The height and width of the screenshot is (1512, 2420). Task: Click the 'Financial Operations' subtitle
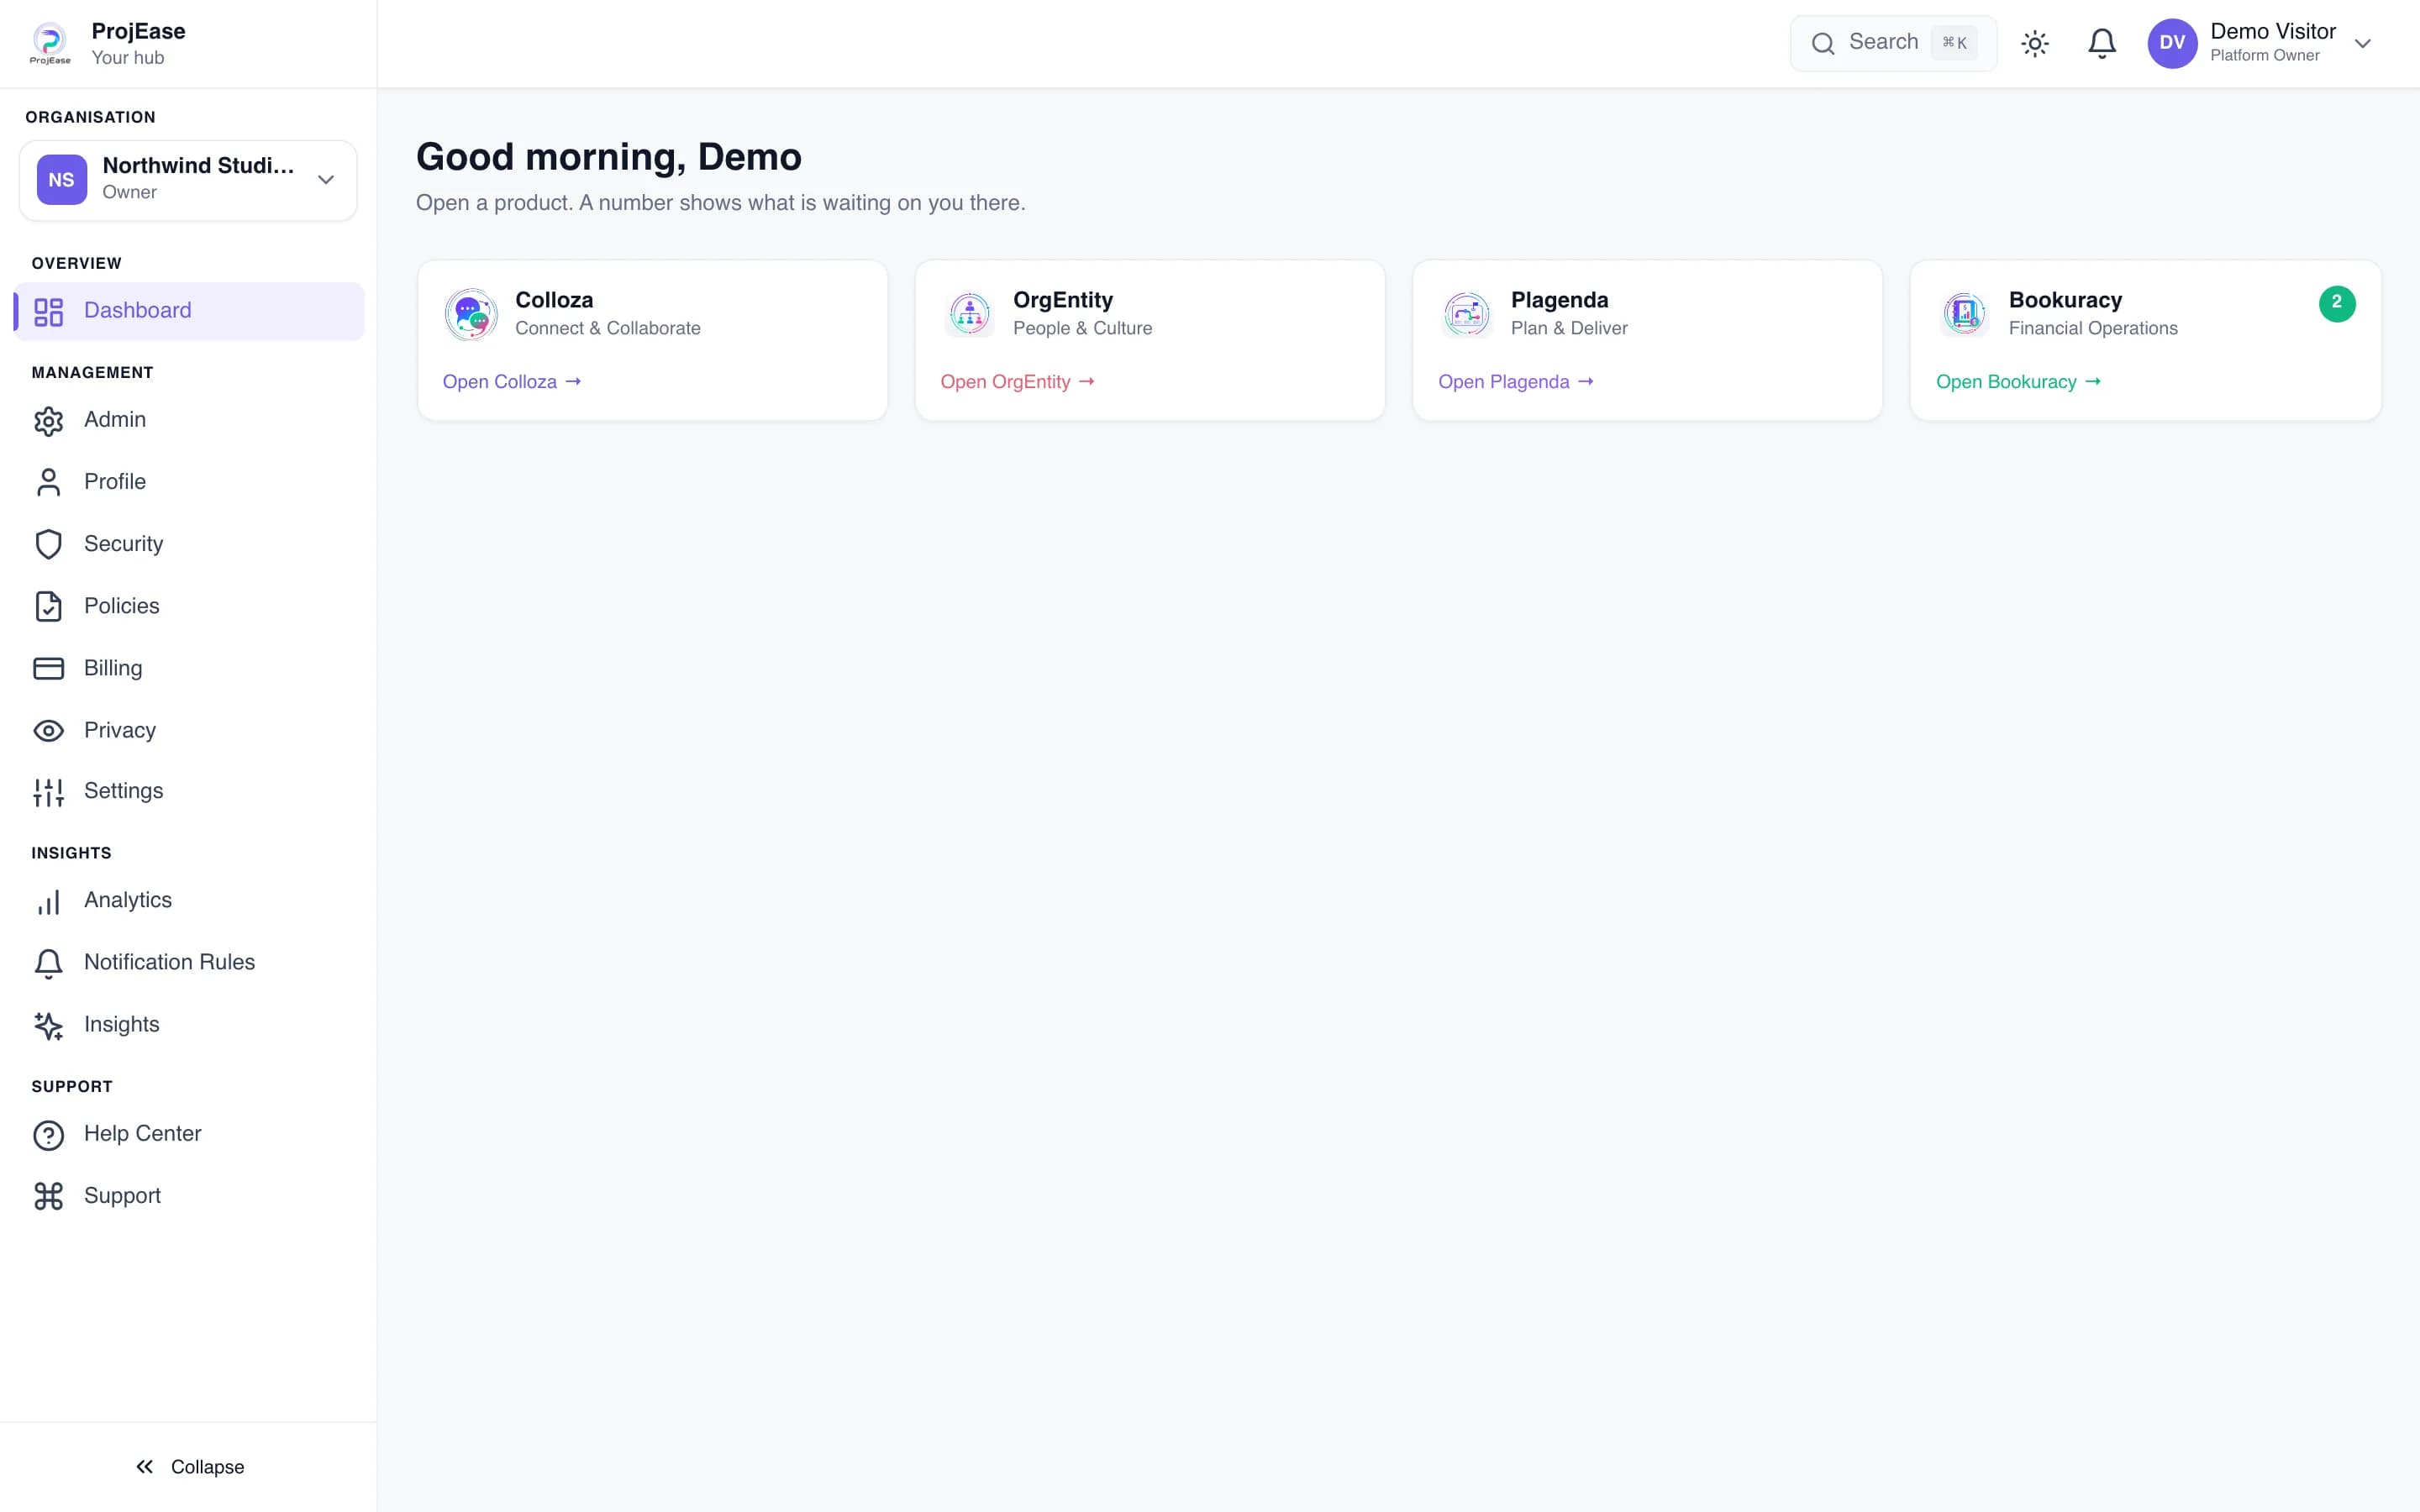point(2093,328)
